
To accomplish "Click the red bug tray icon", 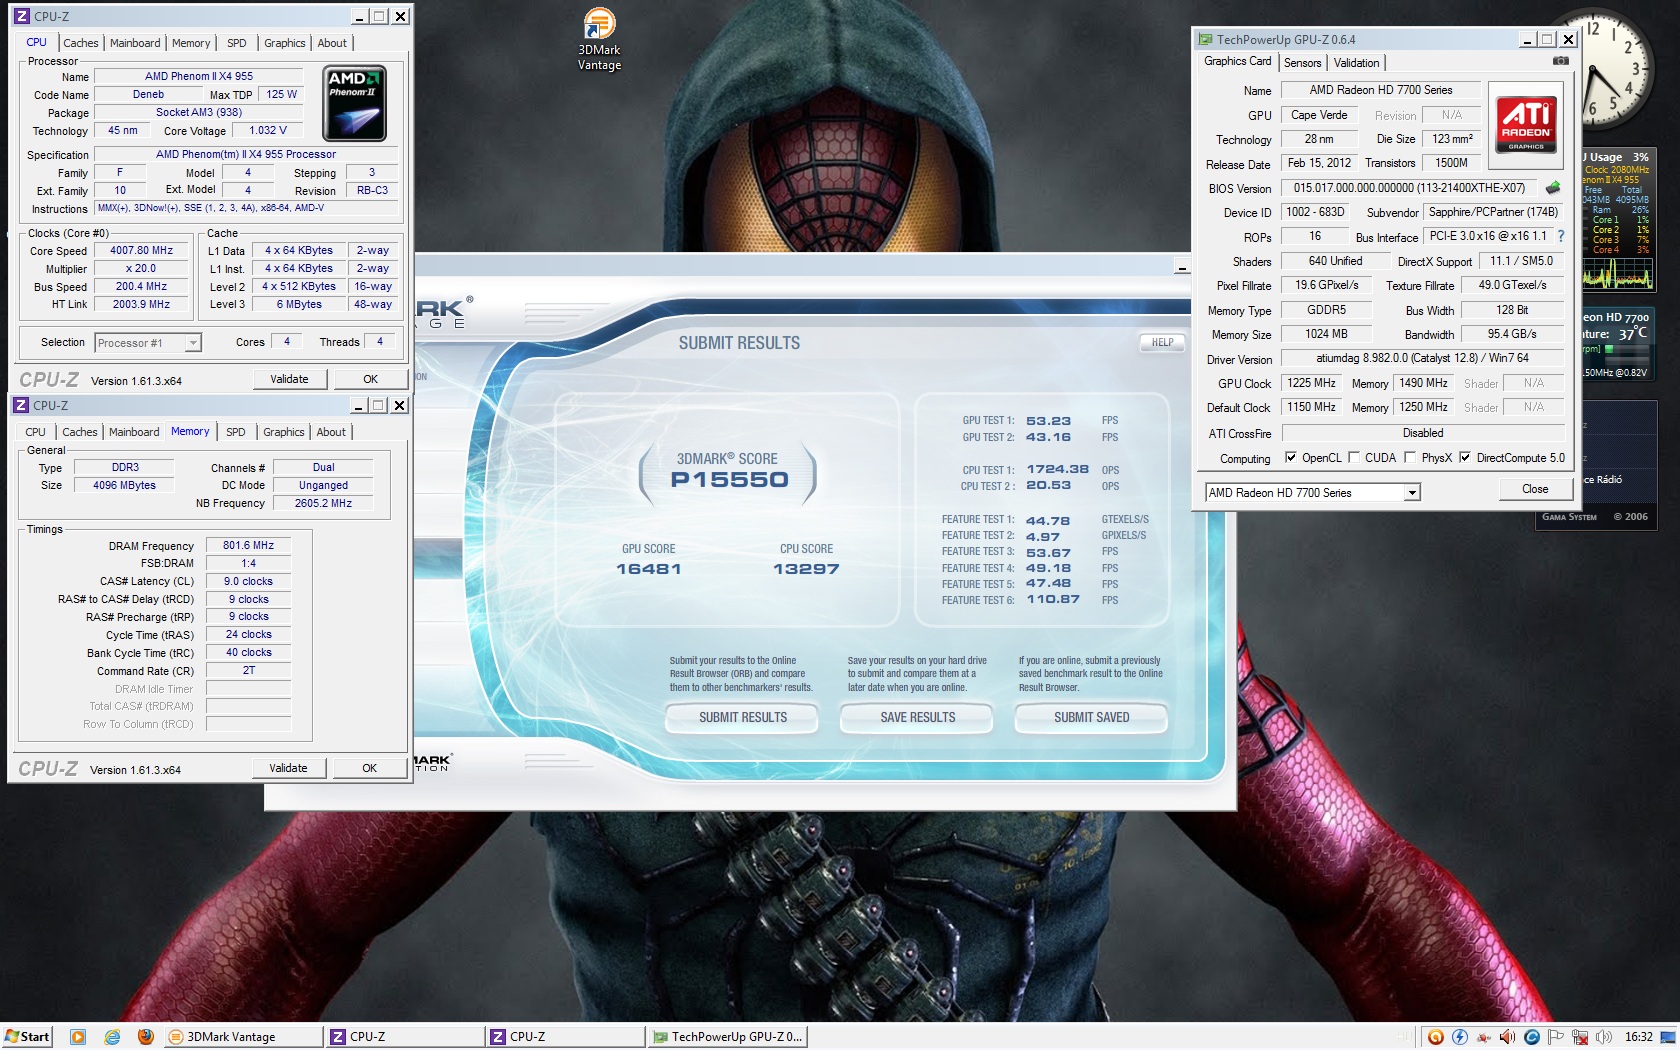I will (1483, 1037).
